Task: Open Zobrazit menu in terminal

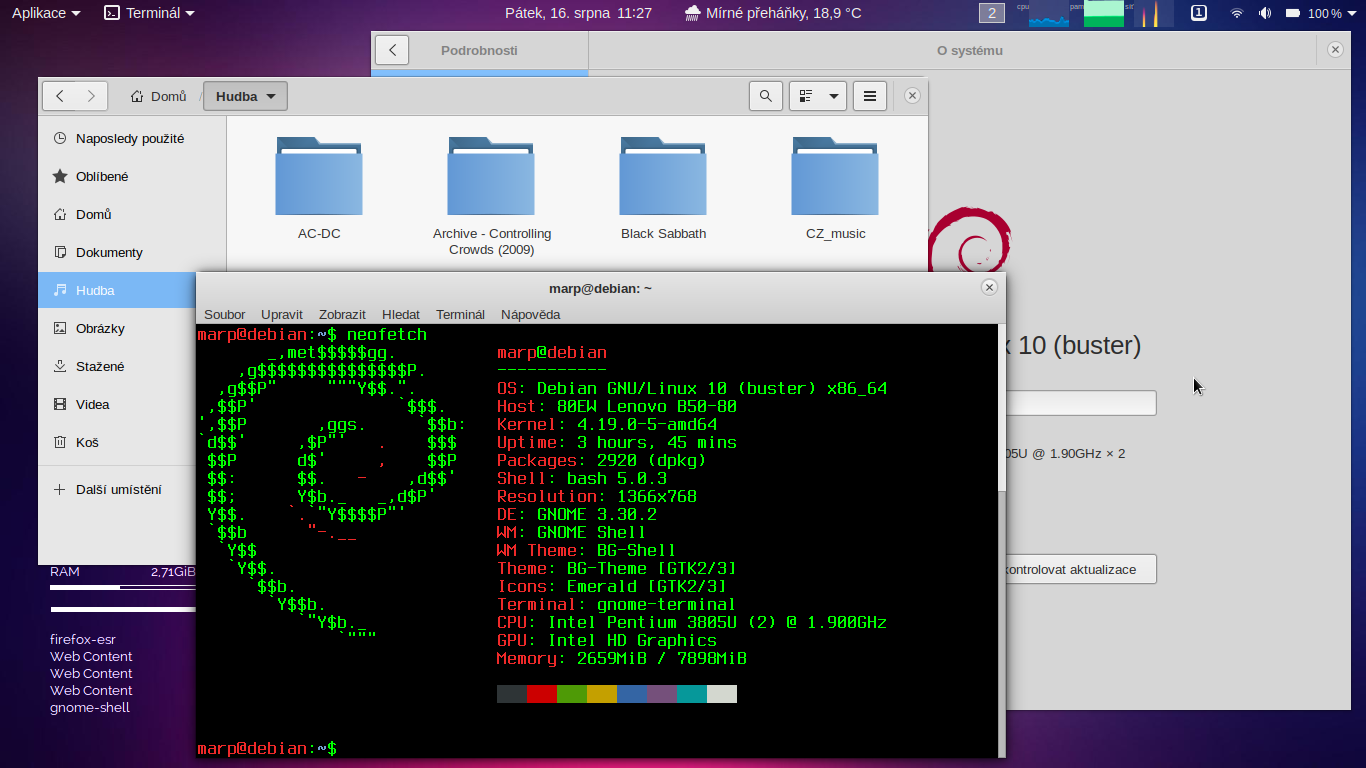Action: coord(342,314)
